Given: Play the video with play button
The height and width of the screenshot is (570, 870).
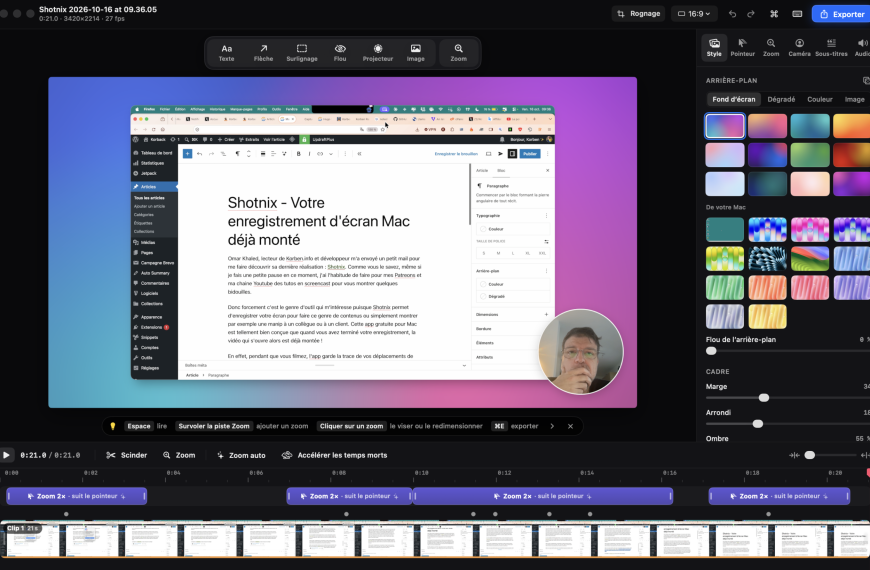Looking at the screenshot, I should pyautogui.click(x=7, y=455).
